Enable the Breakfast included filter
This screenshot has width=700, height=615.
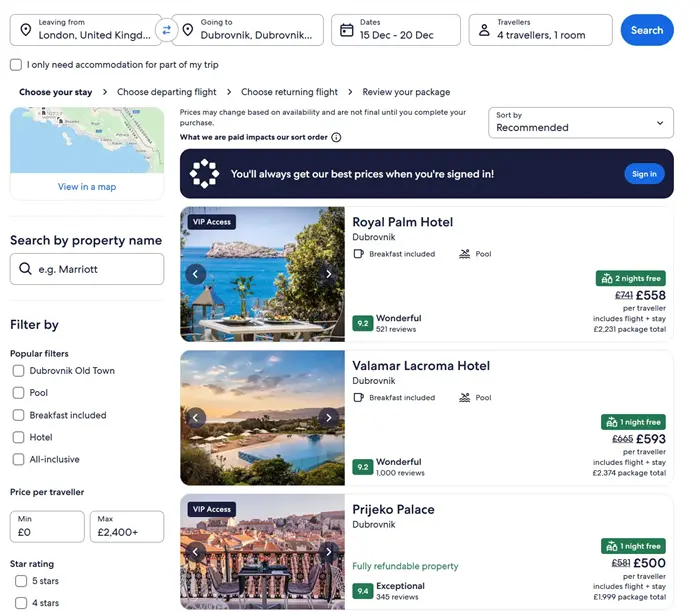[19, 415]
